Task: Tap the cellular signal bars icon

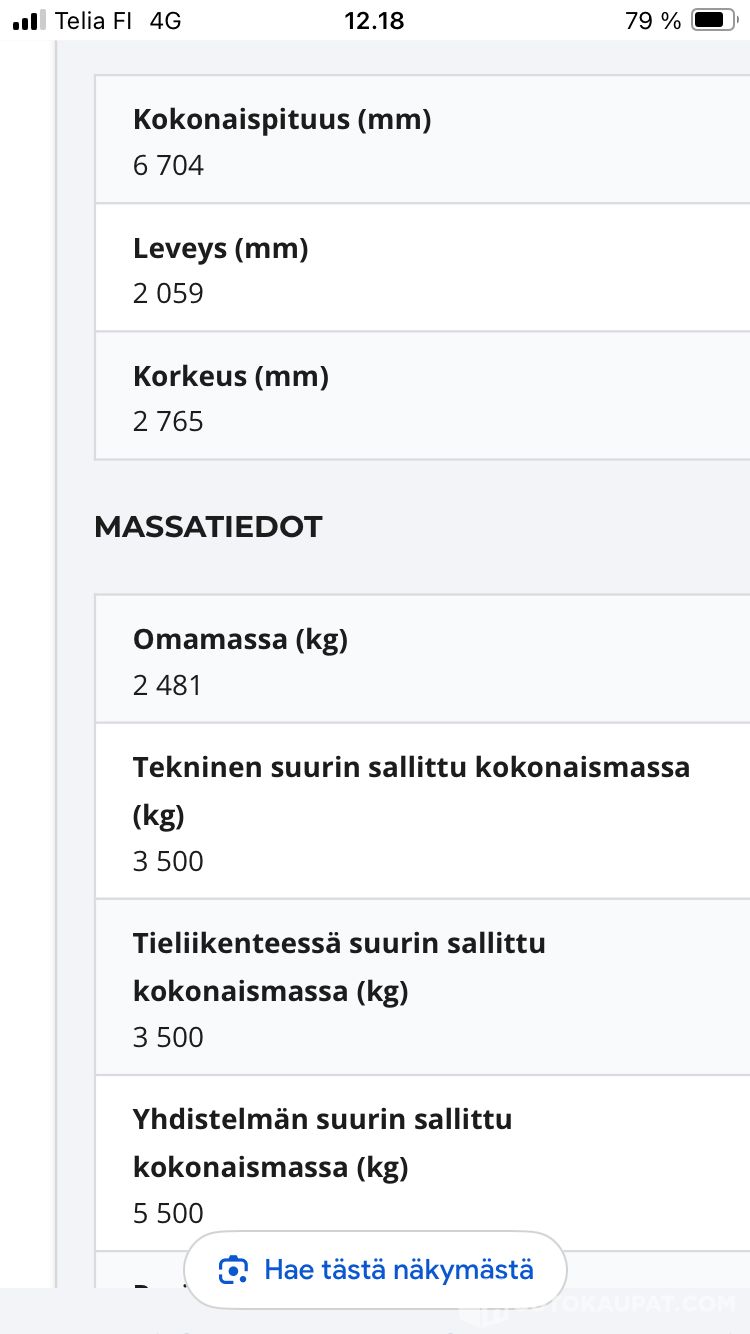Action: [x=29, y=20]
